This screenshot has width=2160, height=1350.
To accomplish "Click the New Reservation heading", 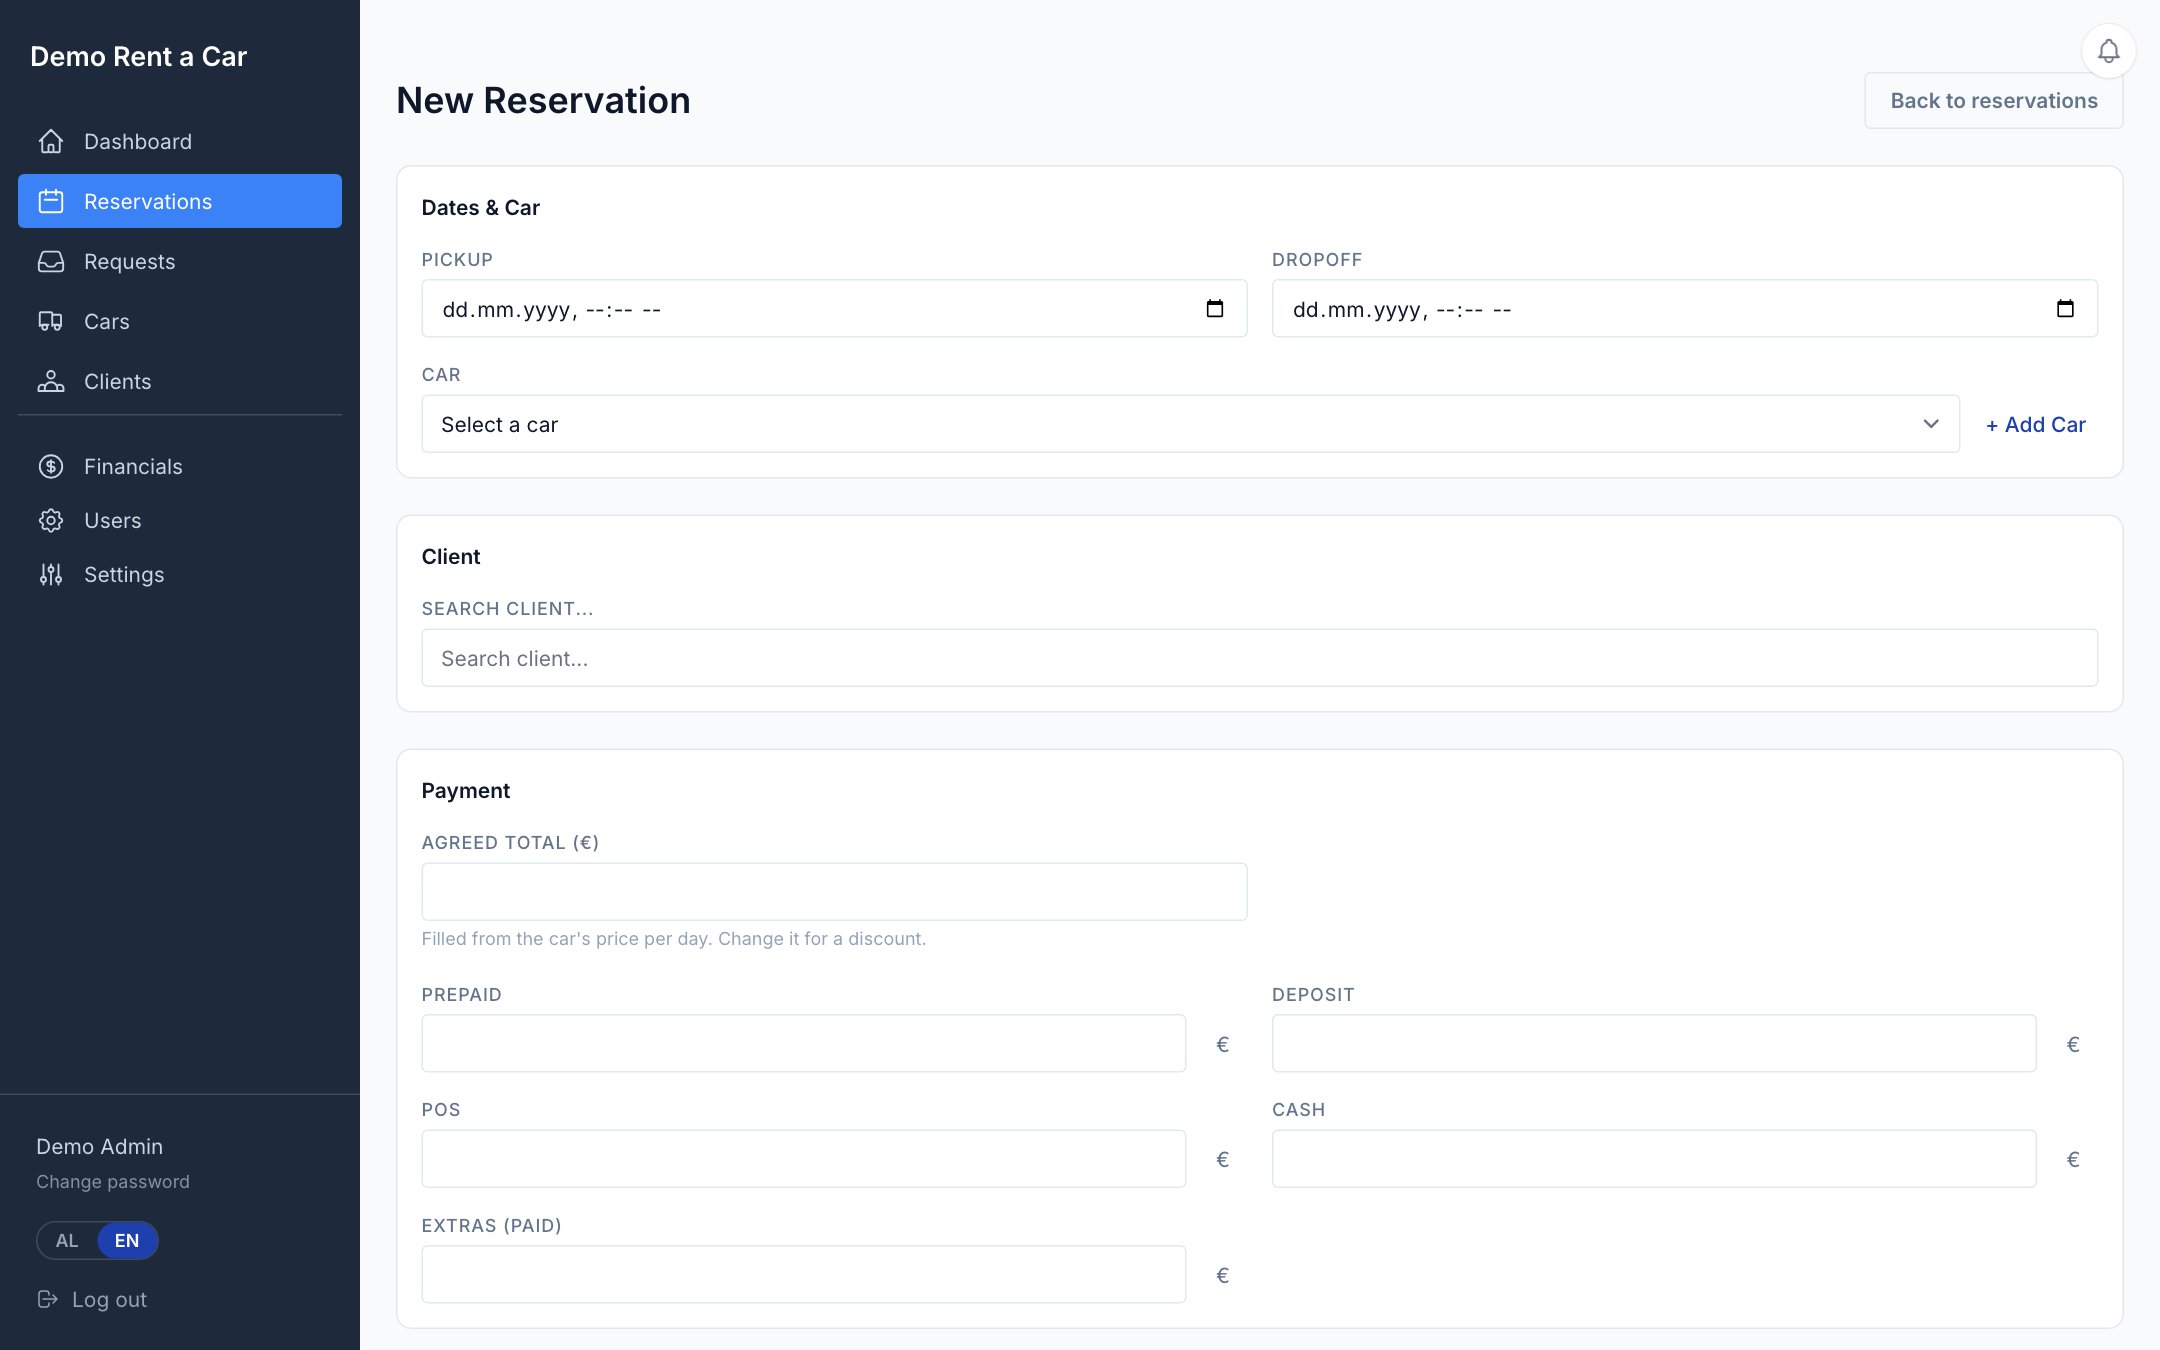I will click(543, 100).
